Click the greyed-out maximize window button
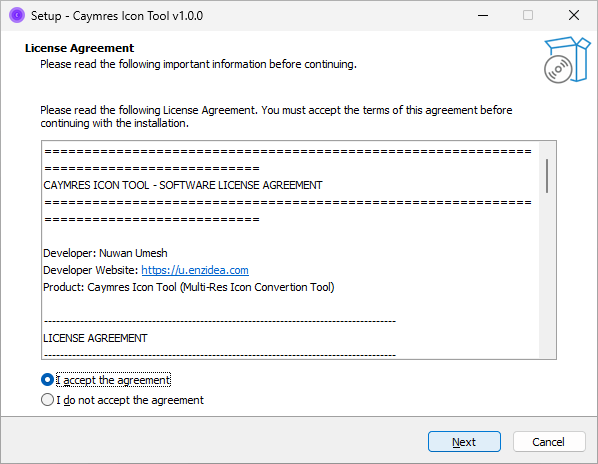Viewport: 598px width, 464px height. 528,15
